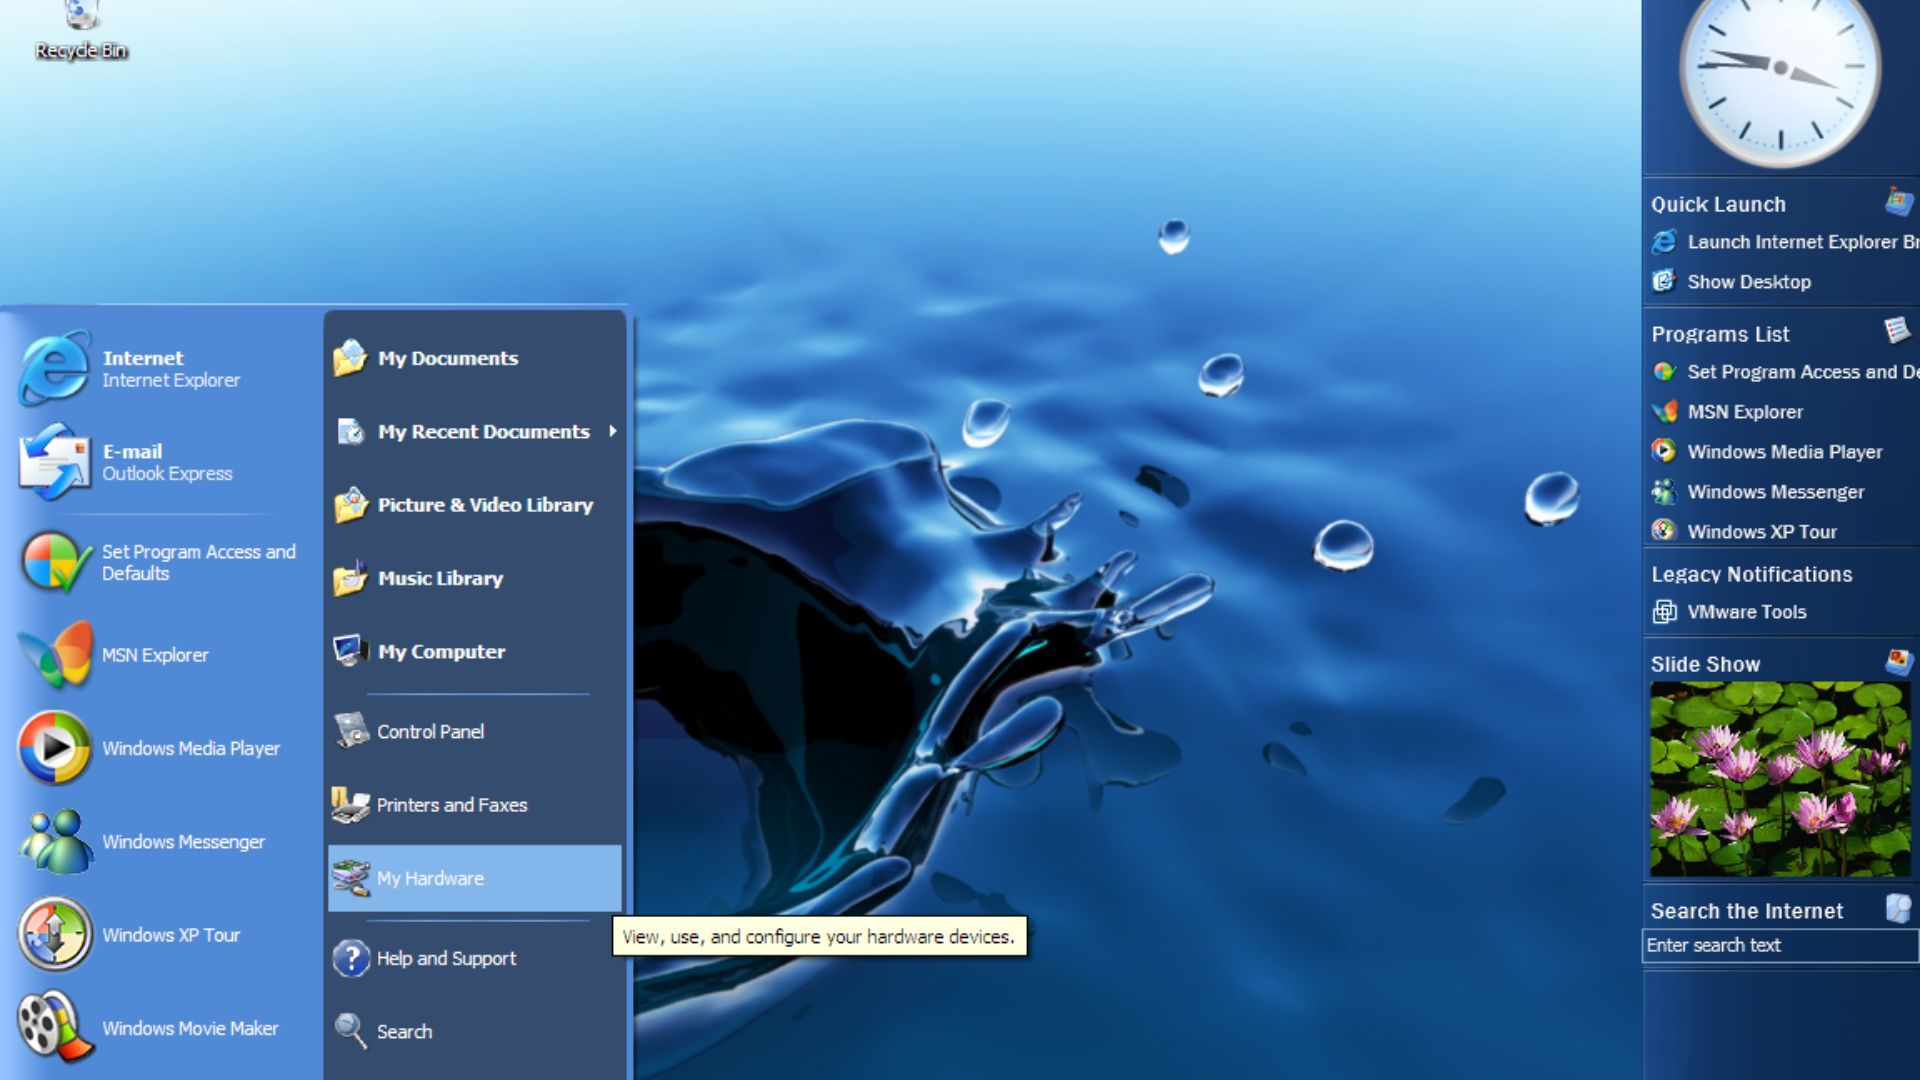Screen dimensions: 1920x1080
Task: Launch Internet Explorer Browser from sidebar
Action: tap(1790, 242)
